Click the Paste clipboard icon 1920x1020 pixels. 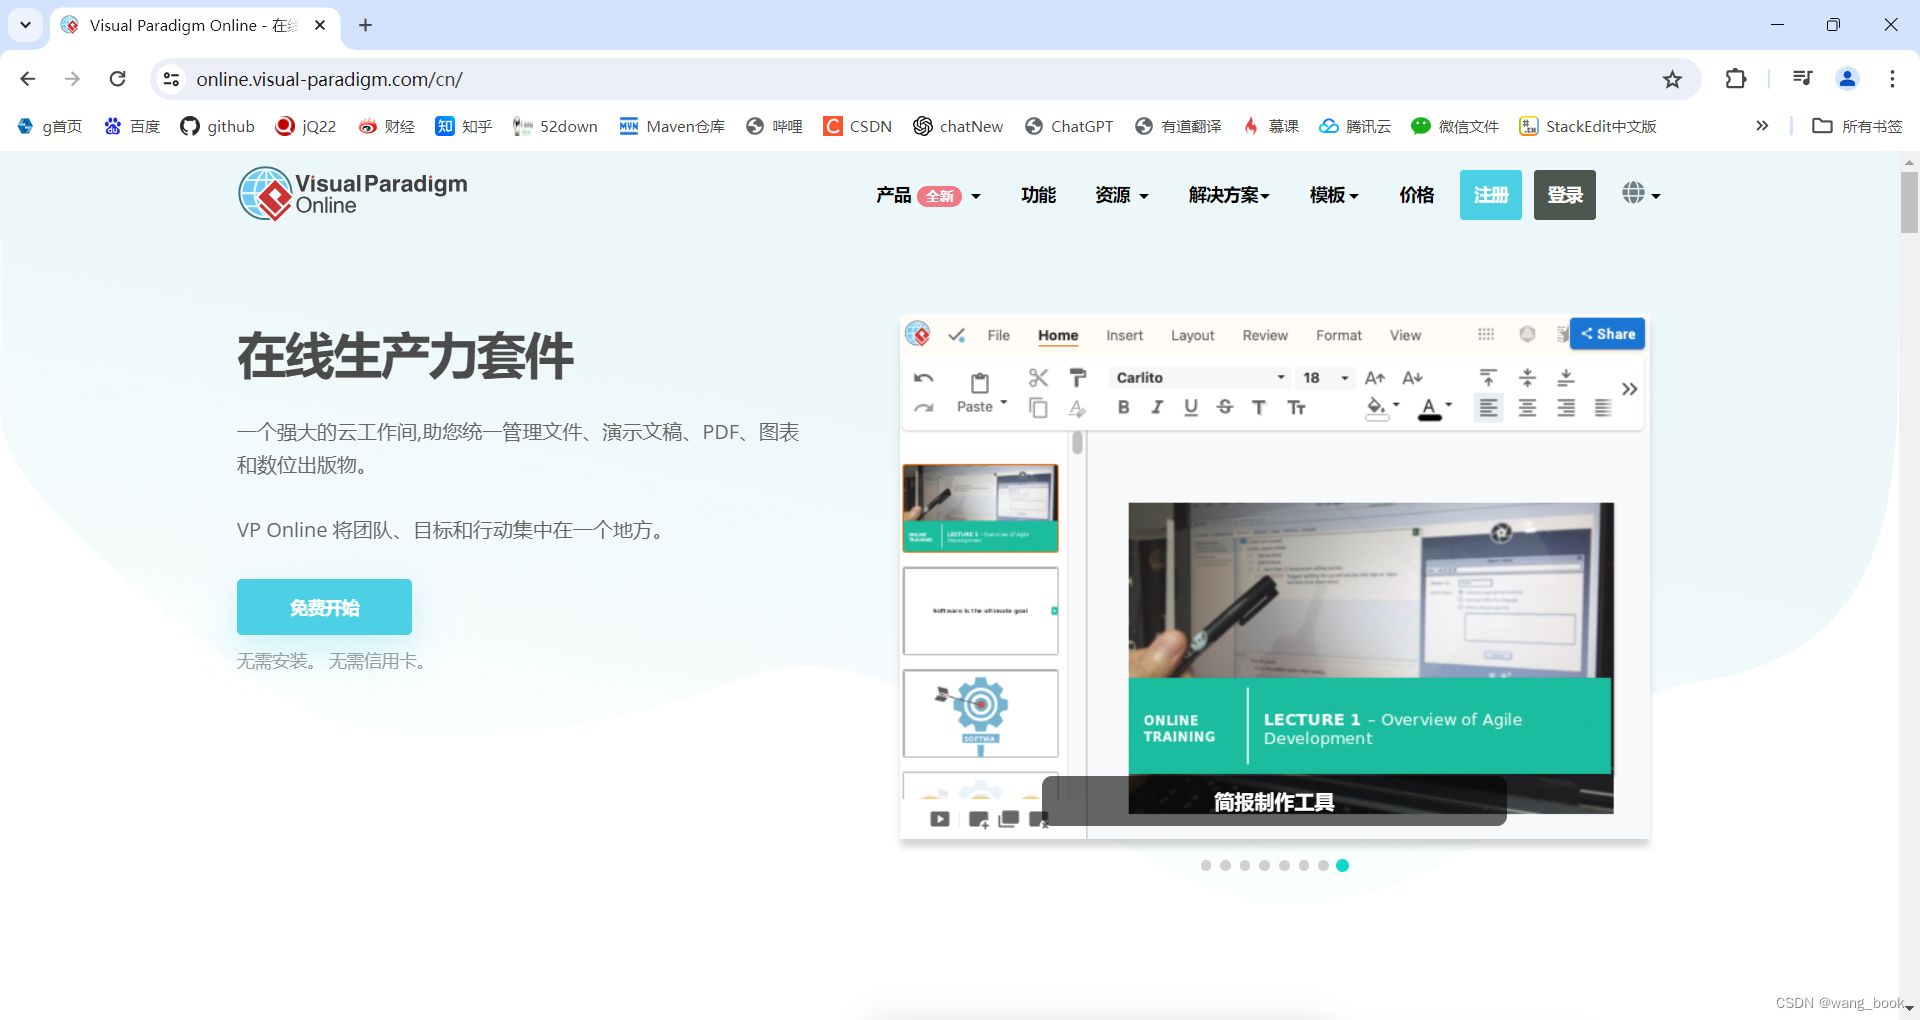[980, 382]
